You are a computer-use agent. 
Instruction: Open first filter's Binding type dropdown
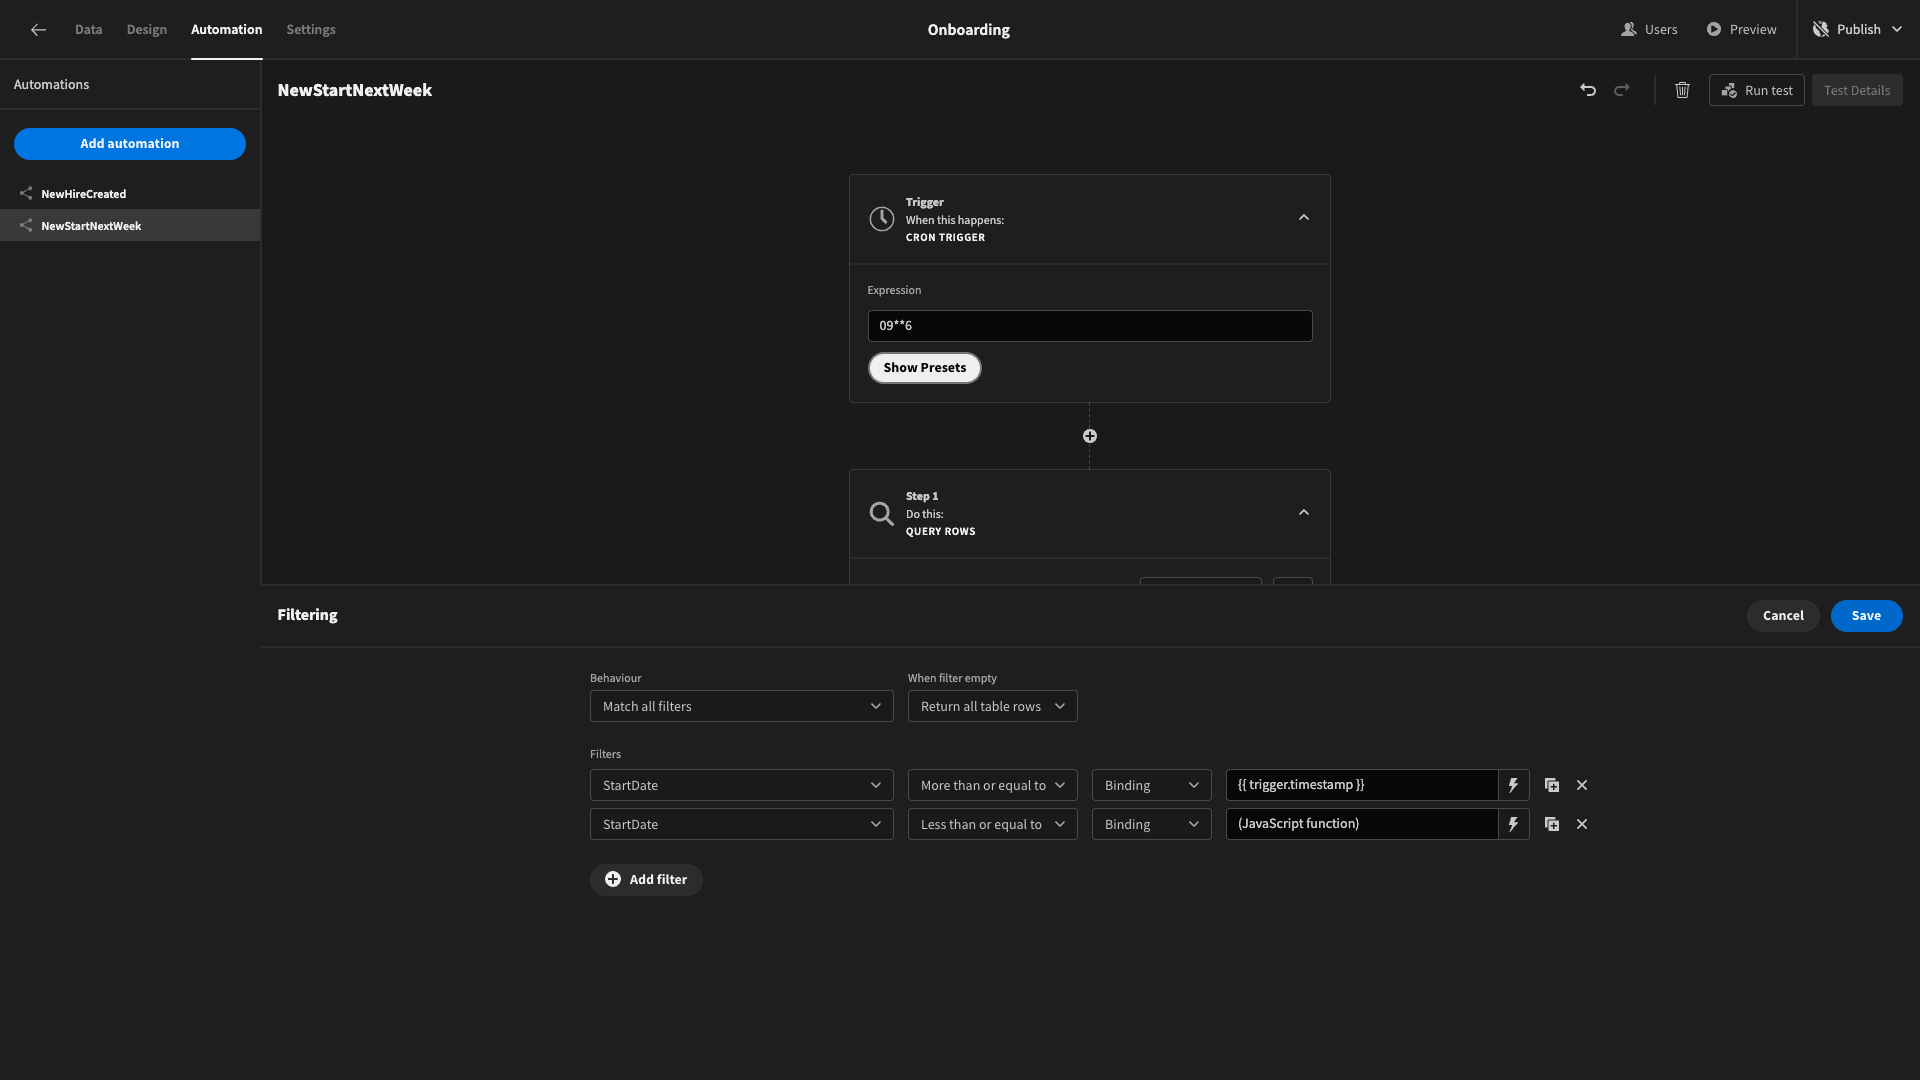tap(1151, 785)
